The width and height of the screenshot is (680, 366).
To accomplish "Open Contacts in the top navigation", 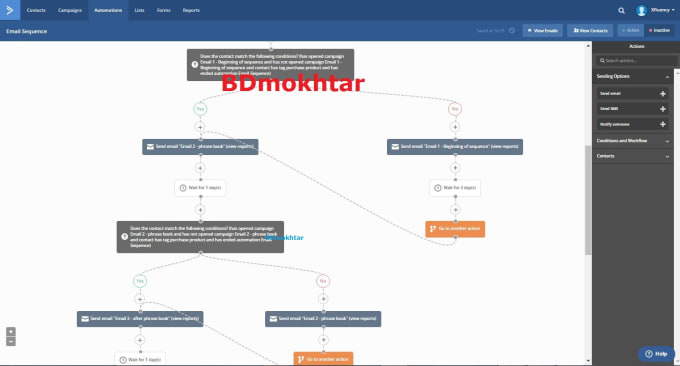I will (x=36, y=10).
